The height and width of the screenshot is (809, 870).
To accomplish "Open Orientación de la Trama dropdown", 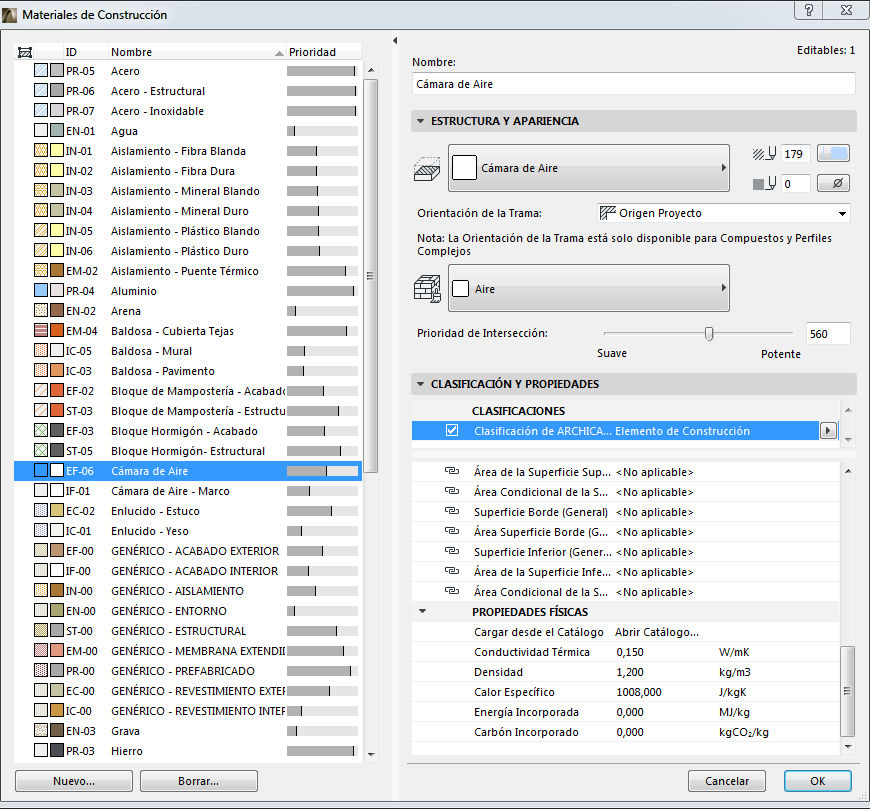I will click(723, 213).
